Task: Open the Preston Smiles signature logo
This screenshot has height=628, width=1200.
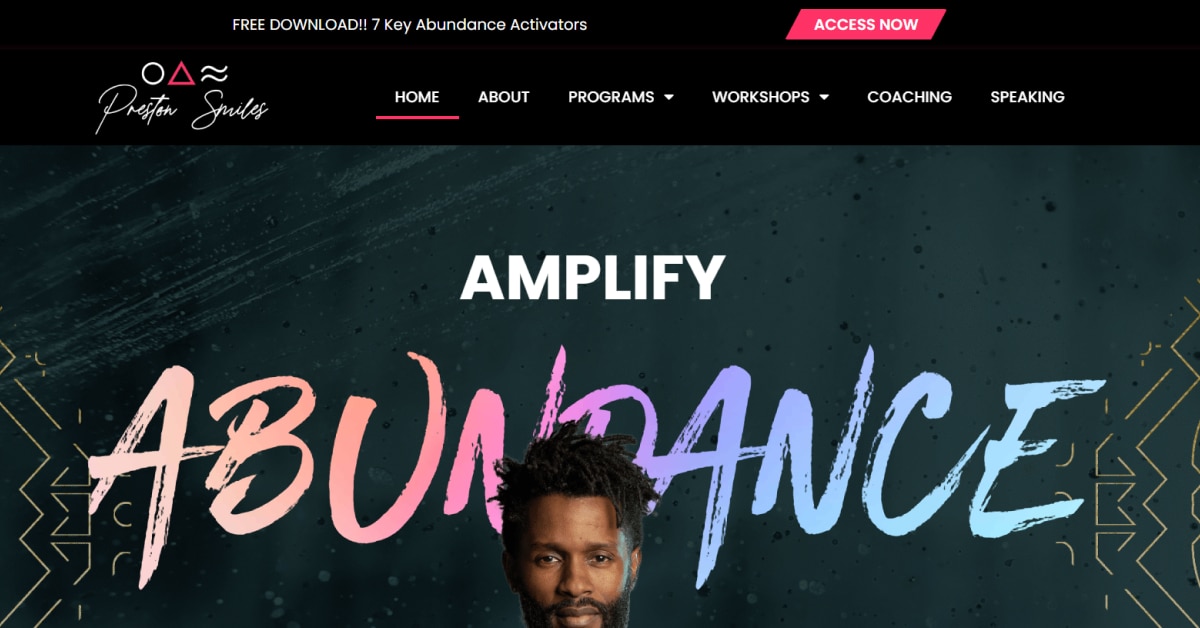Action: (182, 98)
